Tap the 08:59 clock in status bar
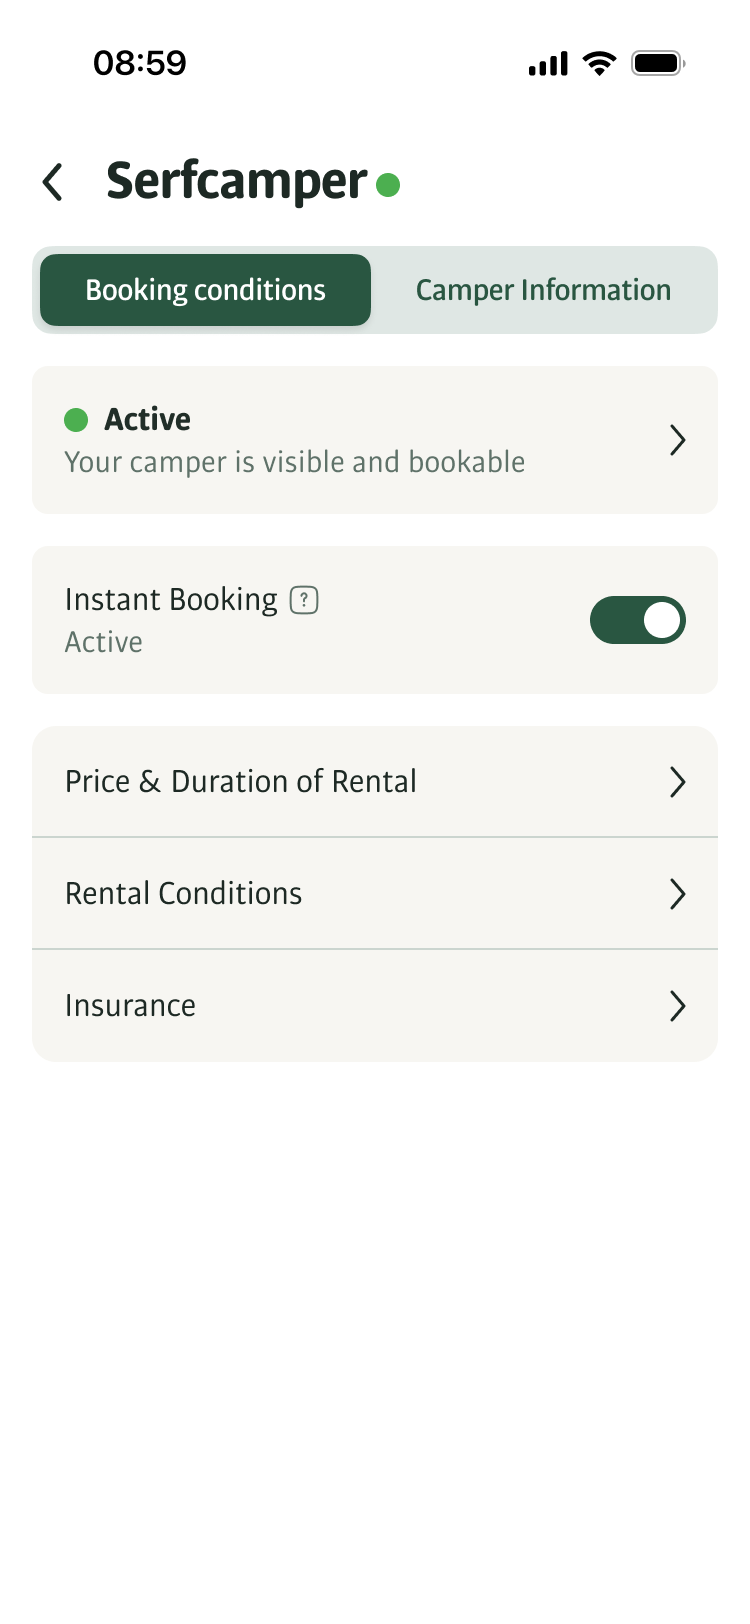Screen dimensions: 750x1624 pos(140,63)
